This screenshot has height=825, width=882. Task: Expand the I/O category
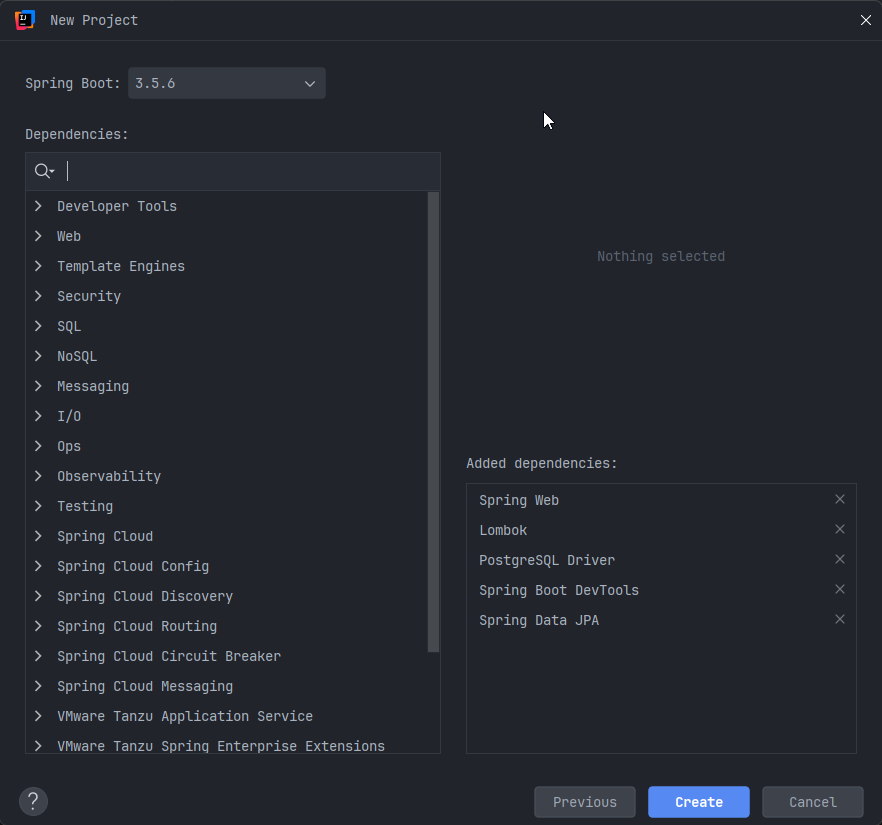[x=38, y=416]
